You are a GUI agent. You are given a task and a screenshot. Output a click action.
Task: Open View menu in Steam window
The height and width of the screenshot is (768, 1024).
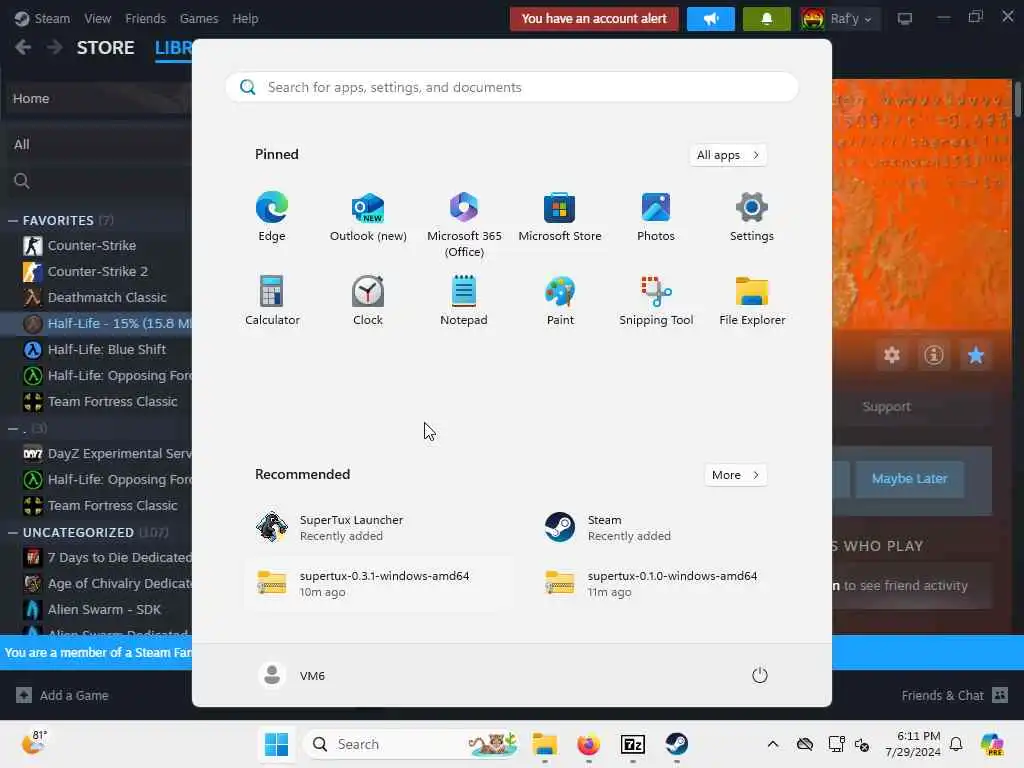97,18
